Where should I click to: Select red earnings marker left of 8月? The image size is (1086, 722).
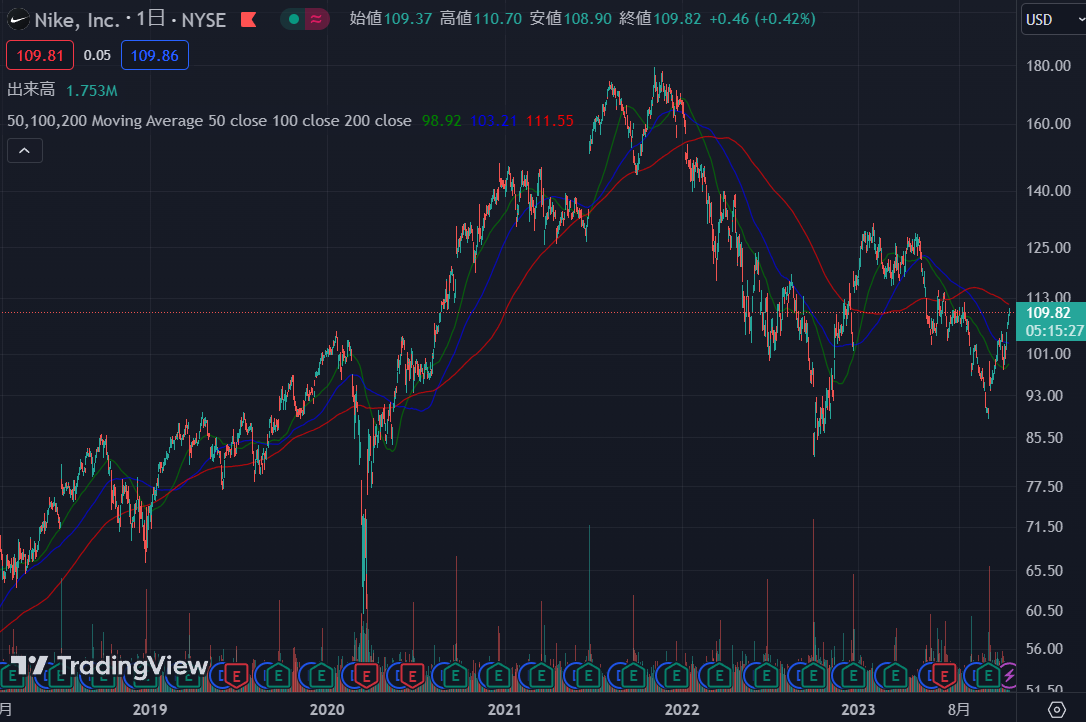pyautogui.click(x=942, y=677)
